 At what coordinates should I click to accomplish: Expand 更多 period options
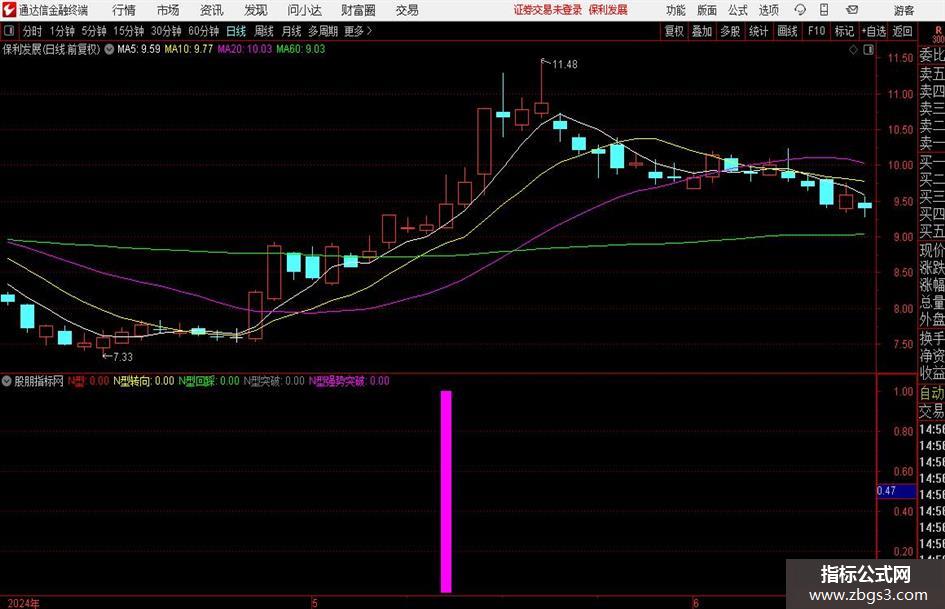[x=359, y=31]
